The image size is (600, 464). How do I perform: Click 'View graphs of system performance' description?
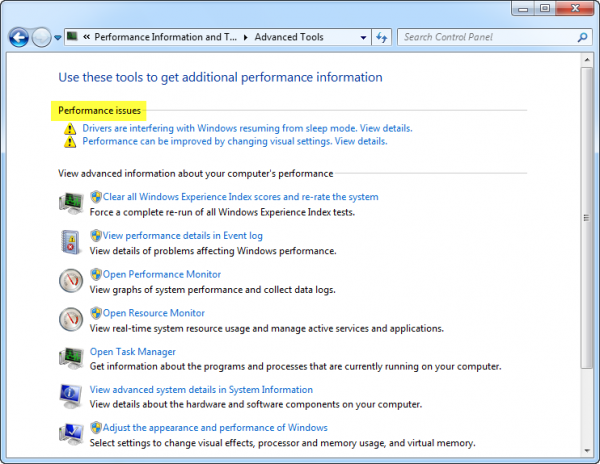coord(212,290)
